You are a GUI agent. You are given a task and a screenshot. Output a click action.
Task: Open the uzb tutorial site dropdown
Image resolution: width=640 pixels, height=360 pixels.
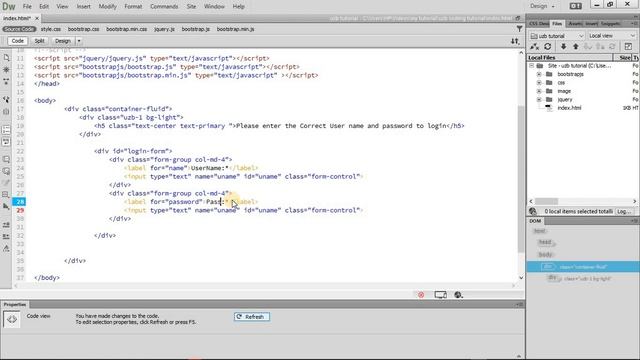[x=558, y=36]
